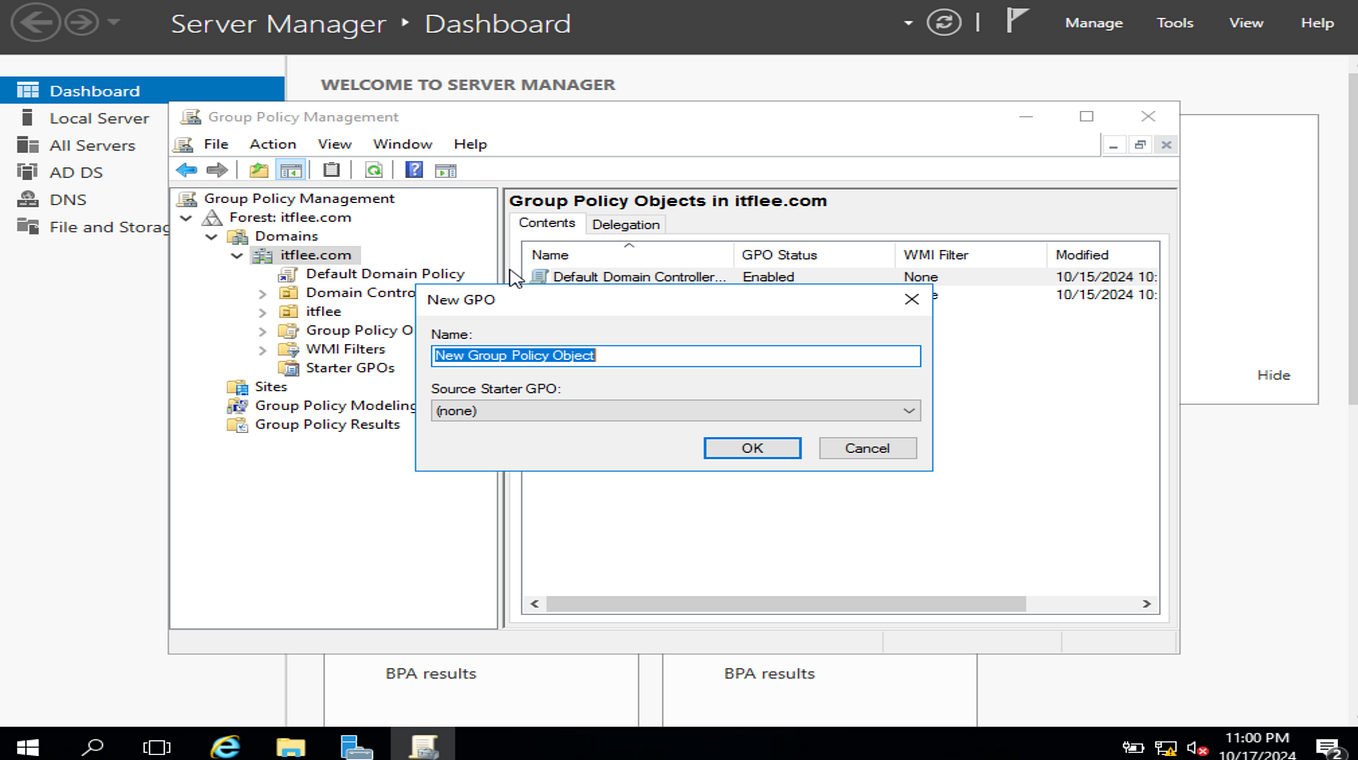Click the Server Manager back navigation arrow

[x=35, y=22]
